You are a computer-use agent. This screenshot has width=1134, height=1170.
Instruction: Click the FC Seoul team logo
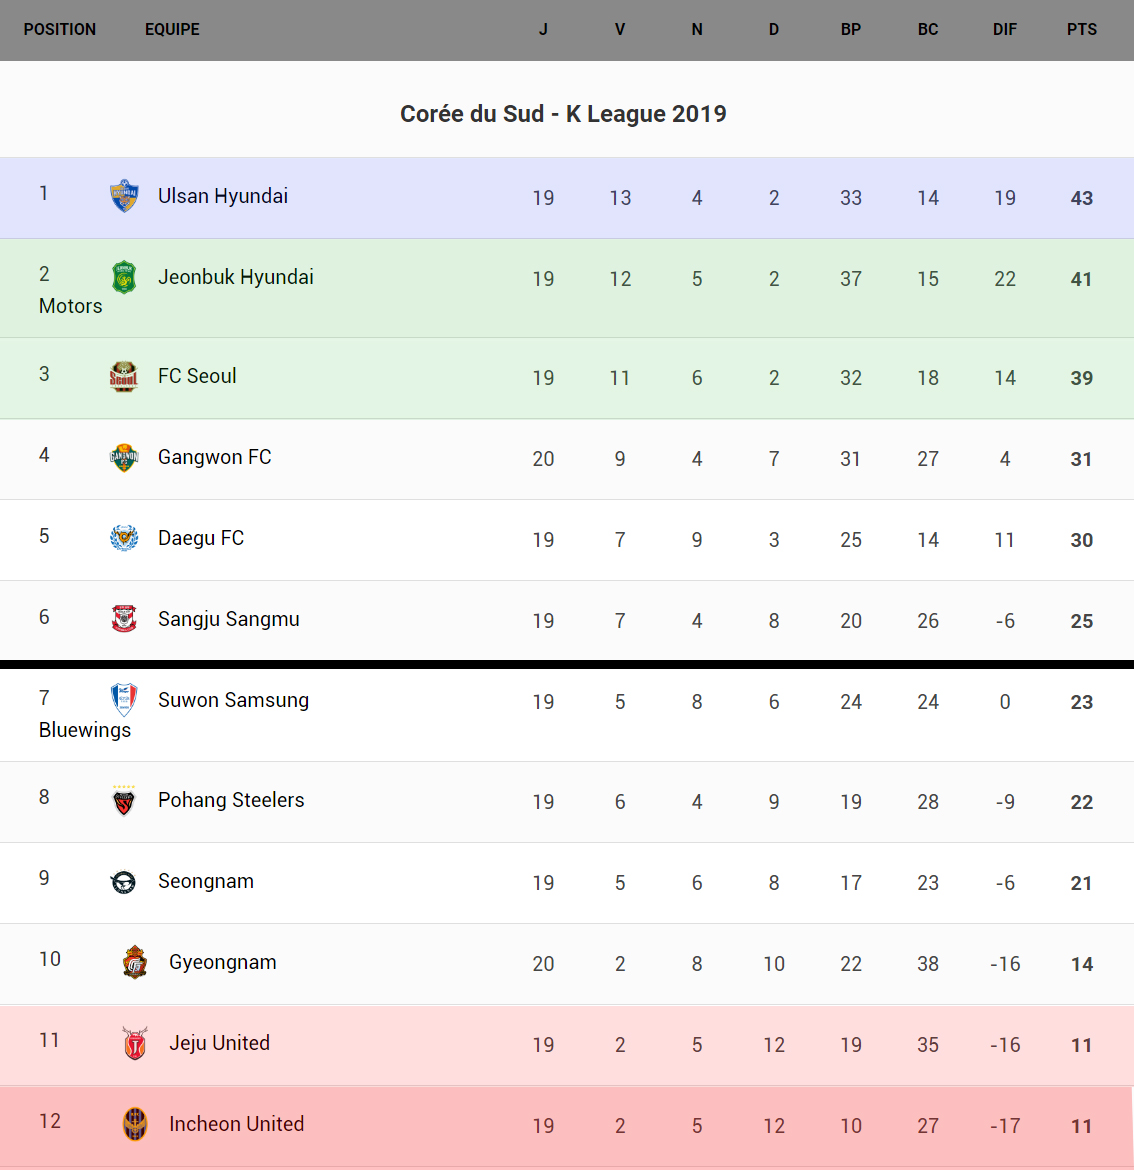(x=124, y=377)
